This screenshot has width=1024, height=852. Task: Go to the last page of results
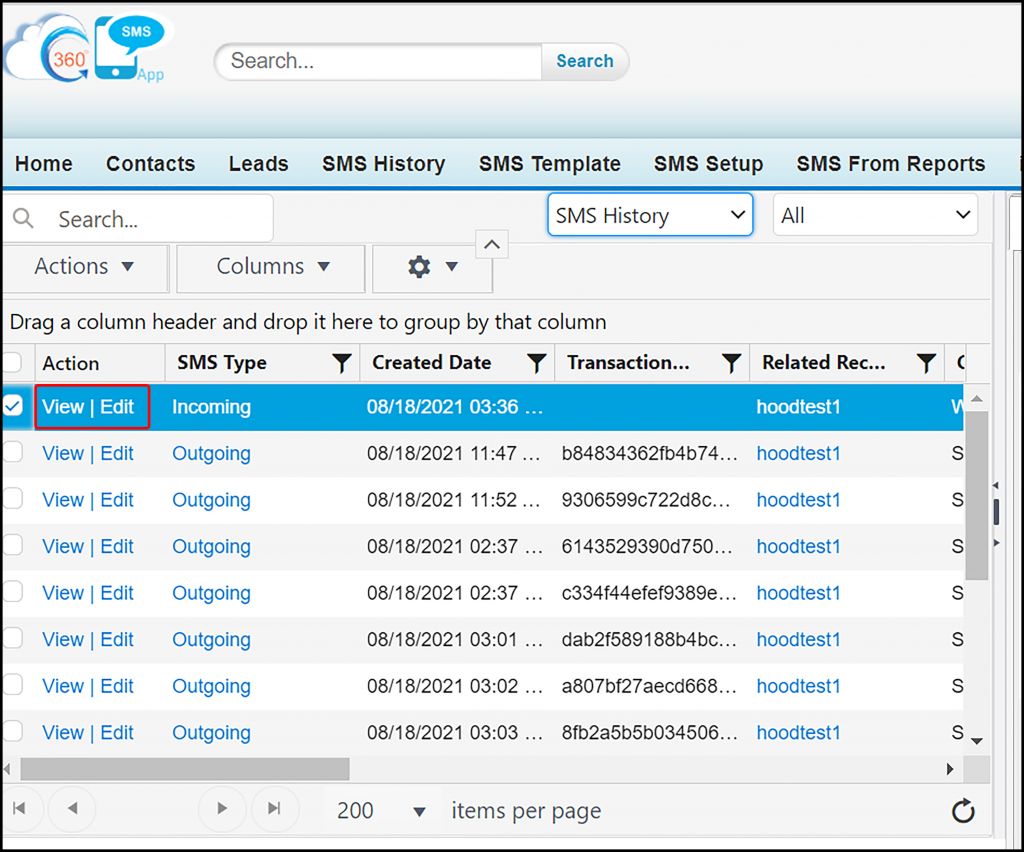(273, 809)
